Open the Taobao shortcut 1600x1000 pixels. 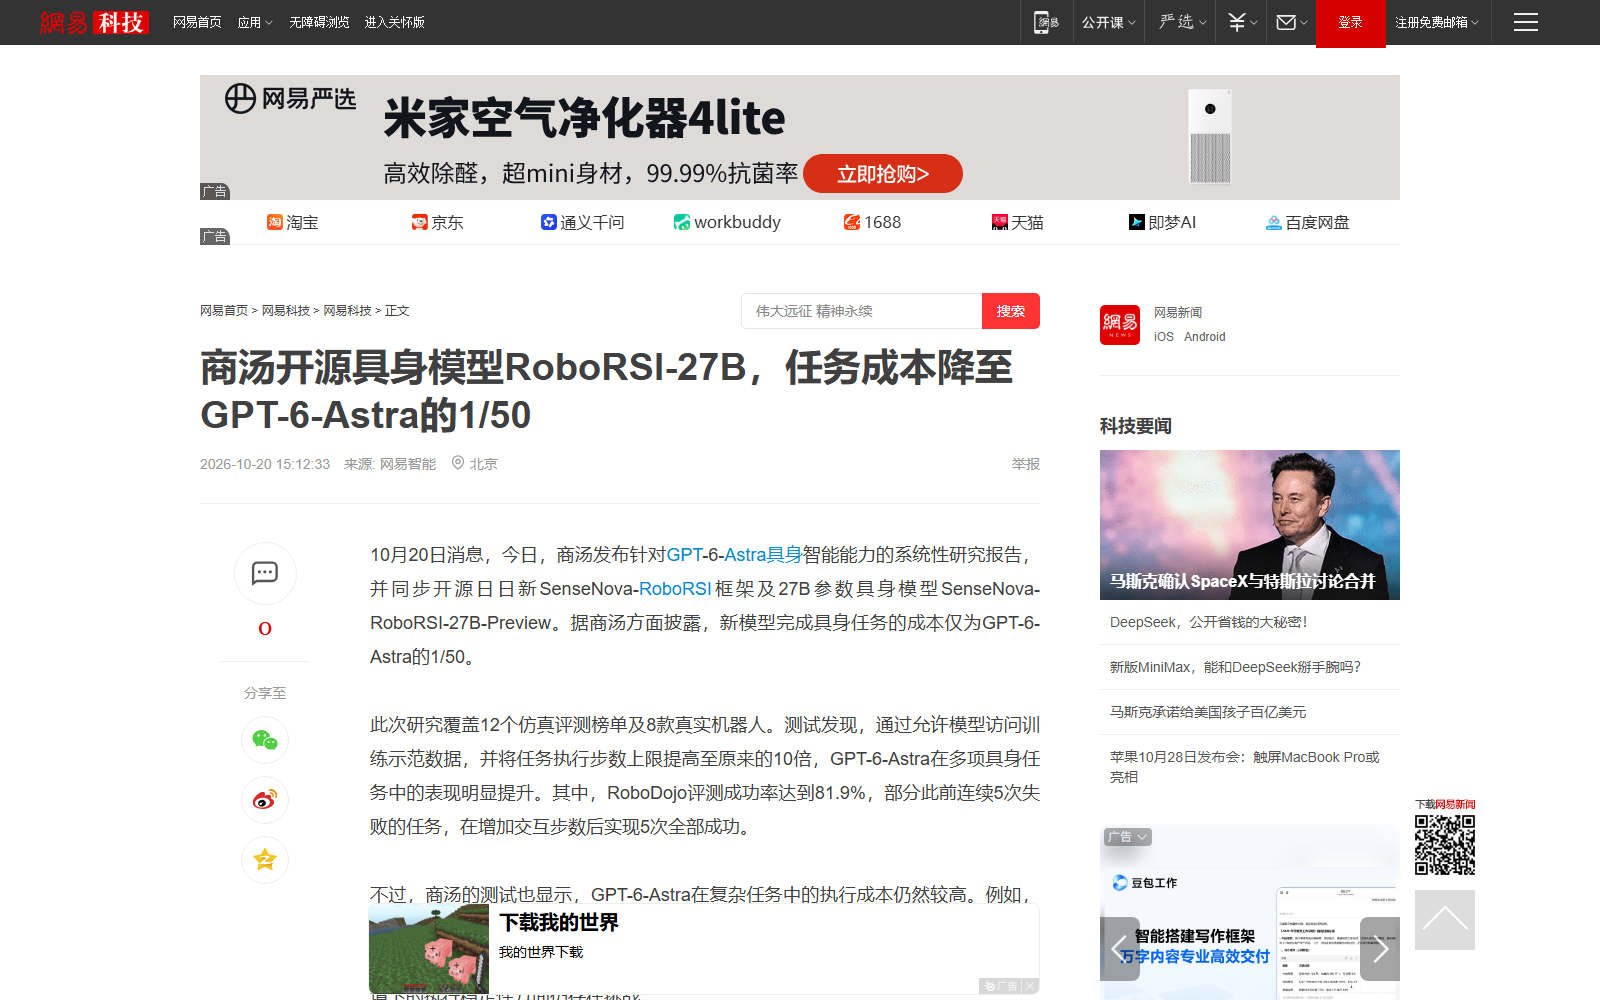tap(292, 222)
